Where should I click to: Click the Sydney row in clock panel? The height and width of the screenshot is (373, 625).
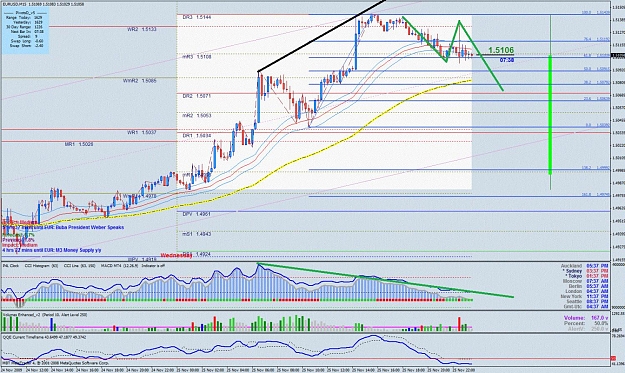pos(586,271)
